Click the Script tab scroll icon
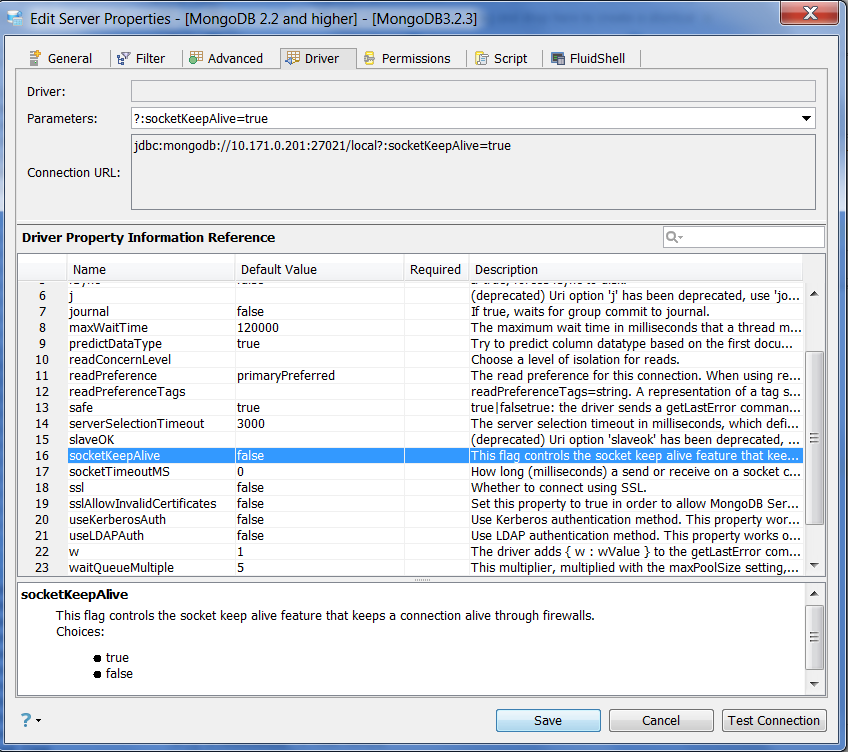848x752 pixels. pyautogui.click(x=481, y=58)
